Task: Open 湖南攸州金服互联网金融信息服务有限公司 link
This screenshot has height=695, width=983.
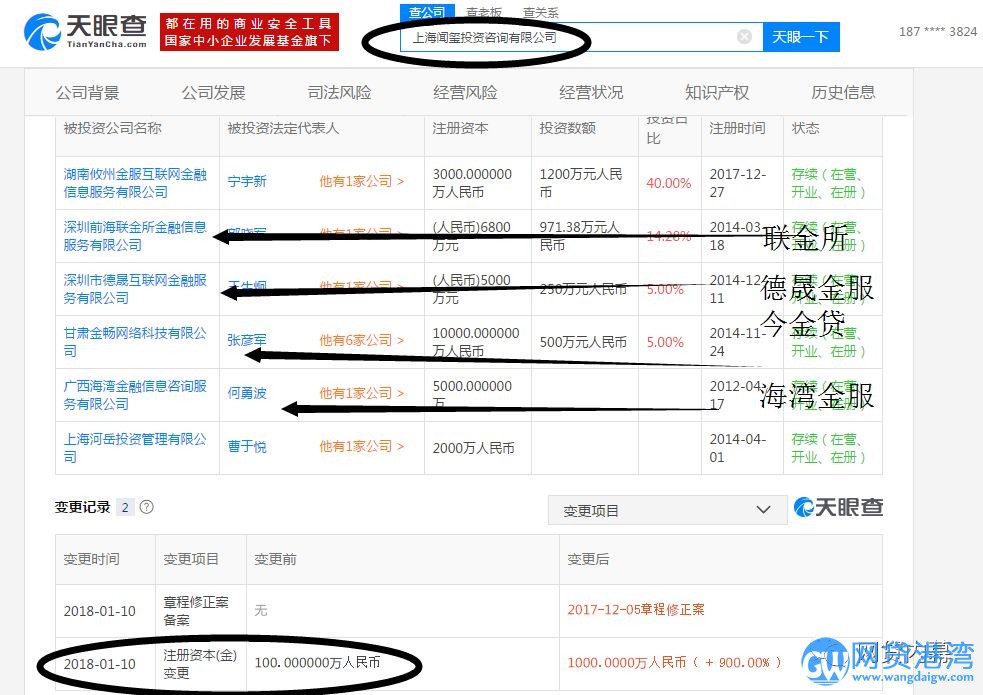Action: pyautogui.click(x=135, y=183)
